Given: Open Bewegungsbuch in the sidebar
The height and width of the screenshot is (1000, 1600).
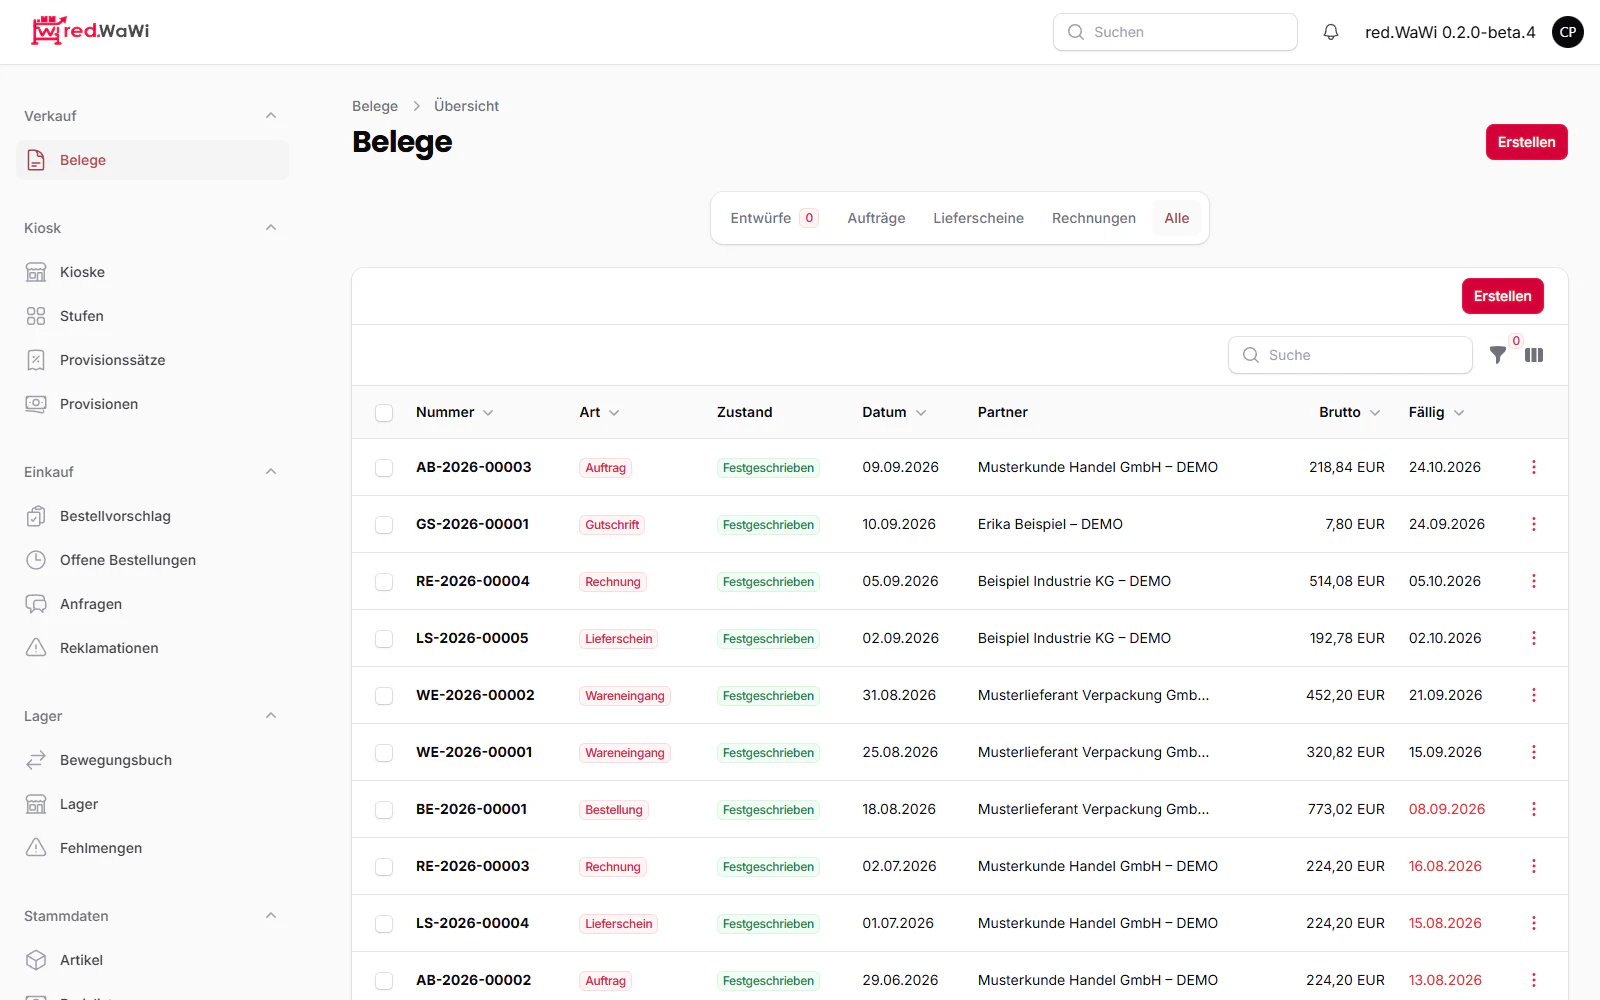Looking at the screenshot, I should click(152, 760).
